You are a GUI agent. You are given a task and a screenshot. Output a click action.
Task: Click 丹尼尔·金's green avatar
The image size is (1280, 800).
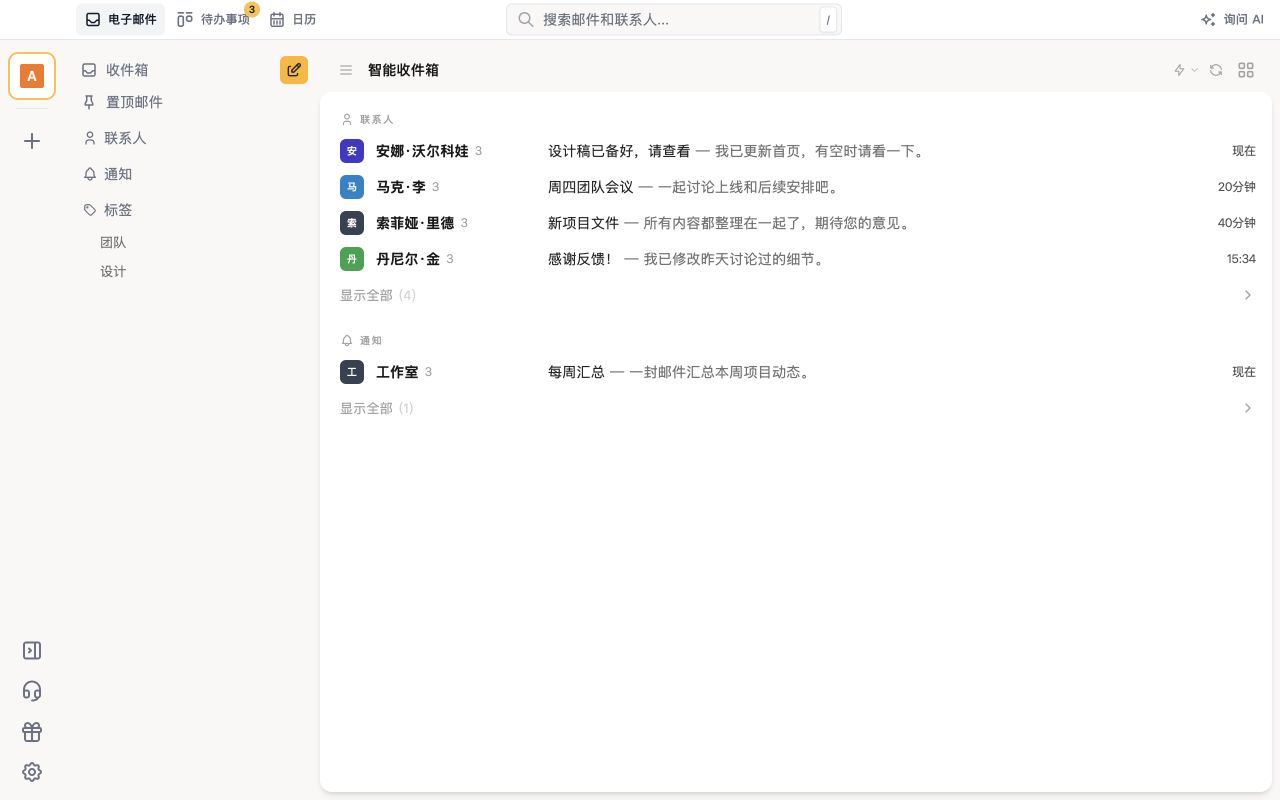coord(352,259)
